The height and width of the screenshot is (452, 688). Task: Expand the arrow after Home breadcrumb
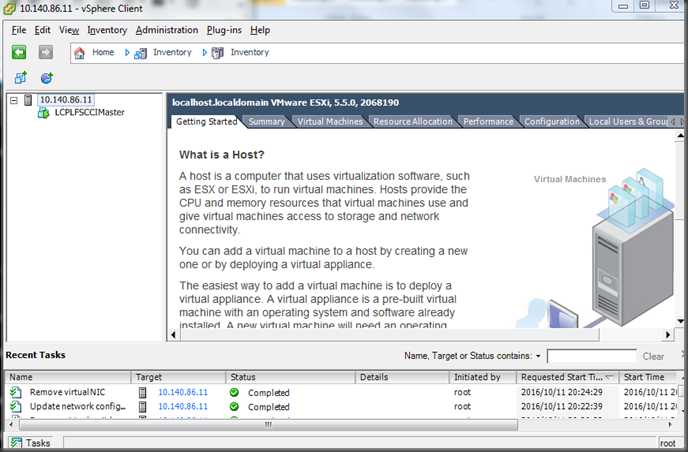(127, 53)
